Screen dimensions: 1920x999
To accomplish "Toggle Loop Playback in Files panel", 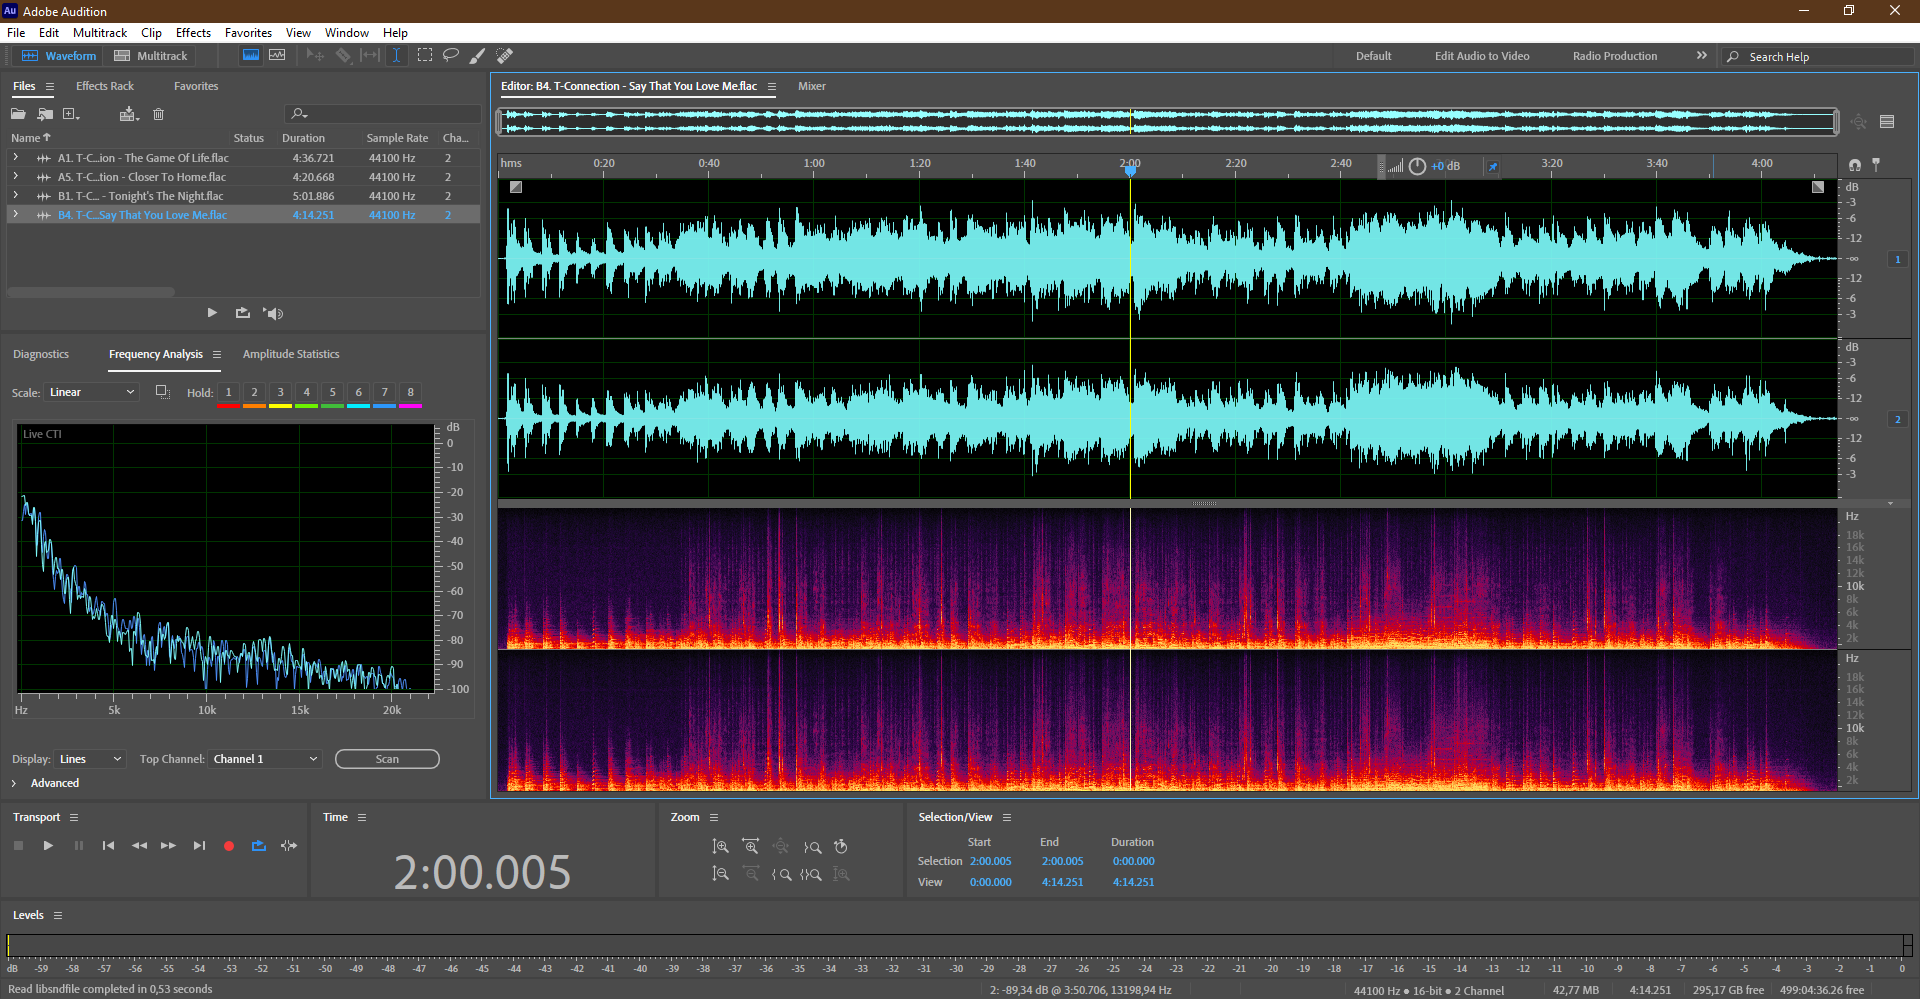I will (243, 313).
